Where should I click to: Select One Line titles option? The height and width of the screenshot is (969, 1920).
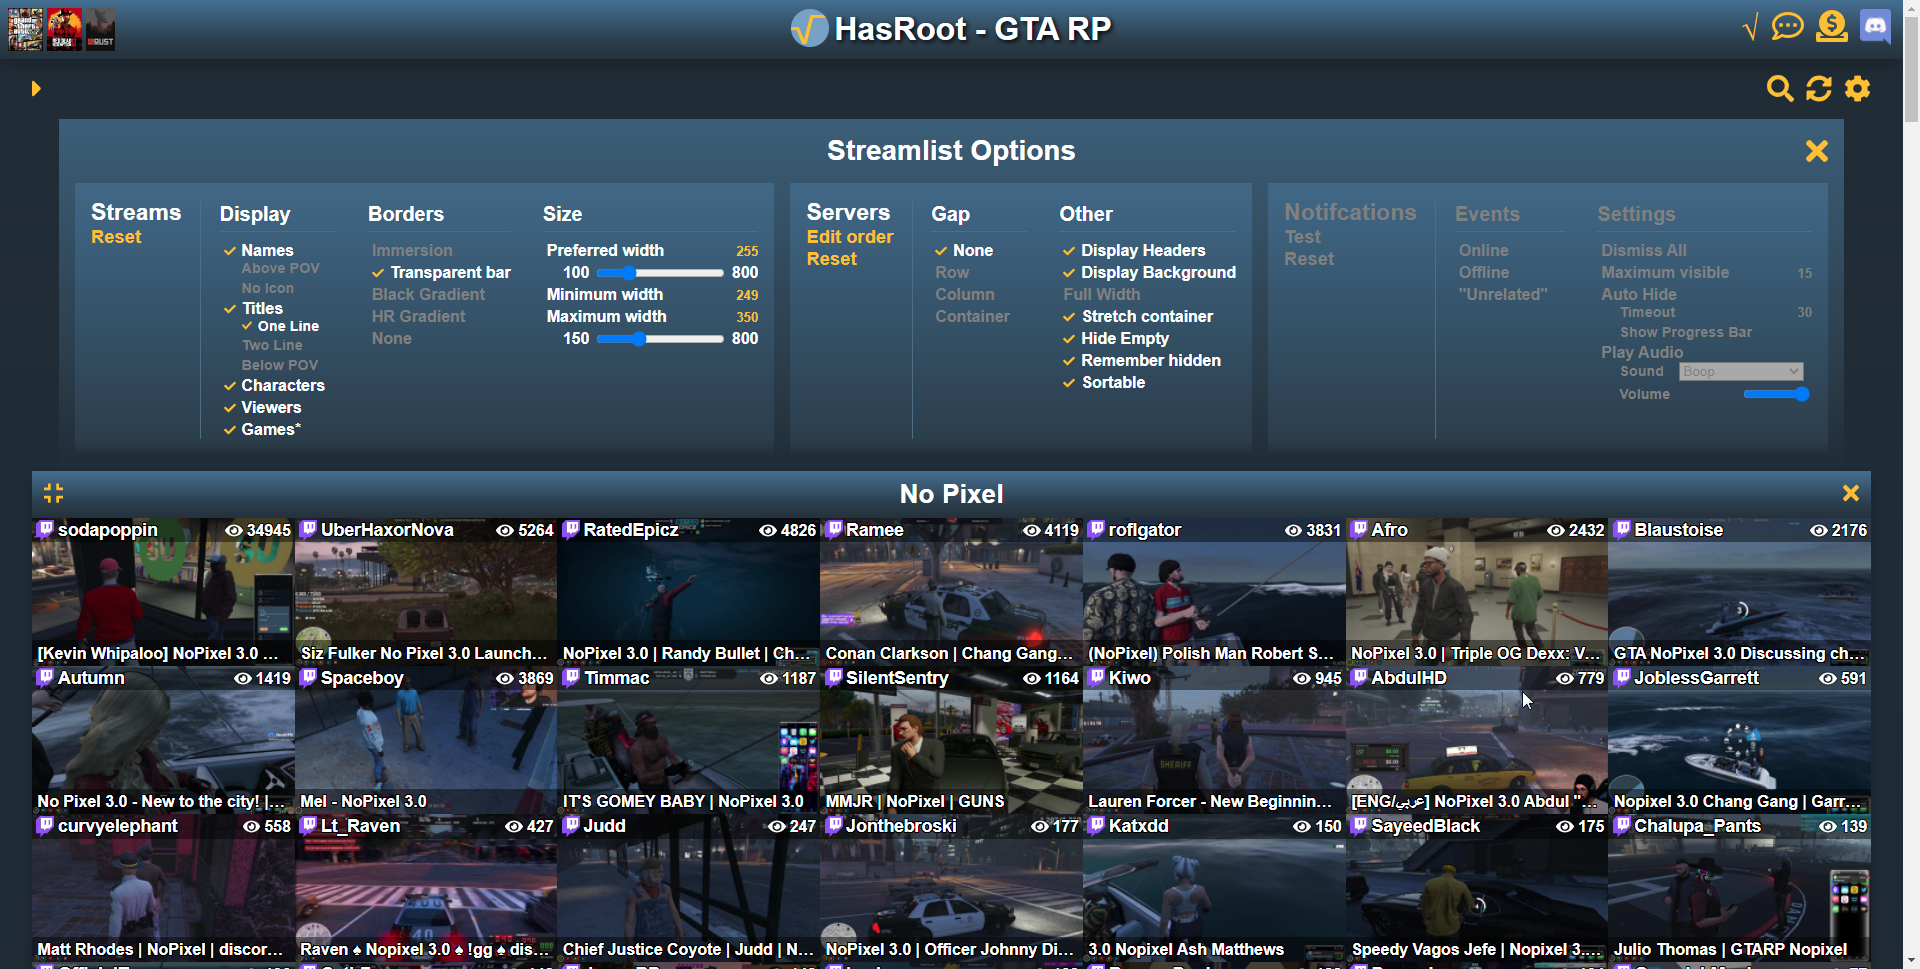pos(280,327)
